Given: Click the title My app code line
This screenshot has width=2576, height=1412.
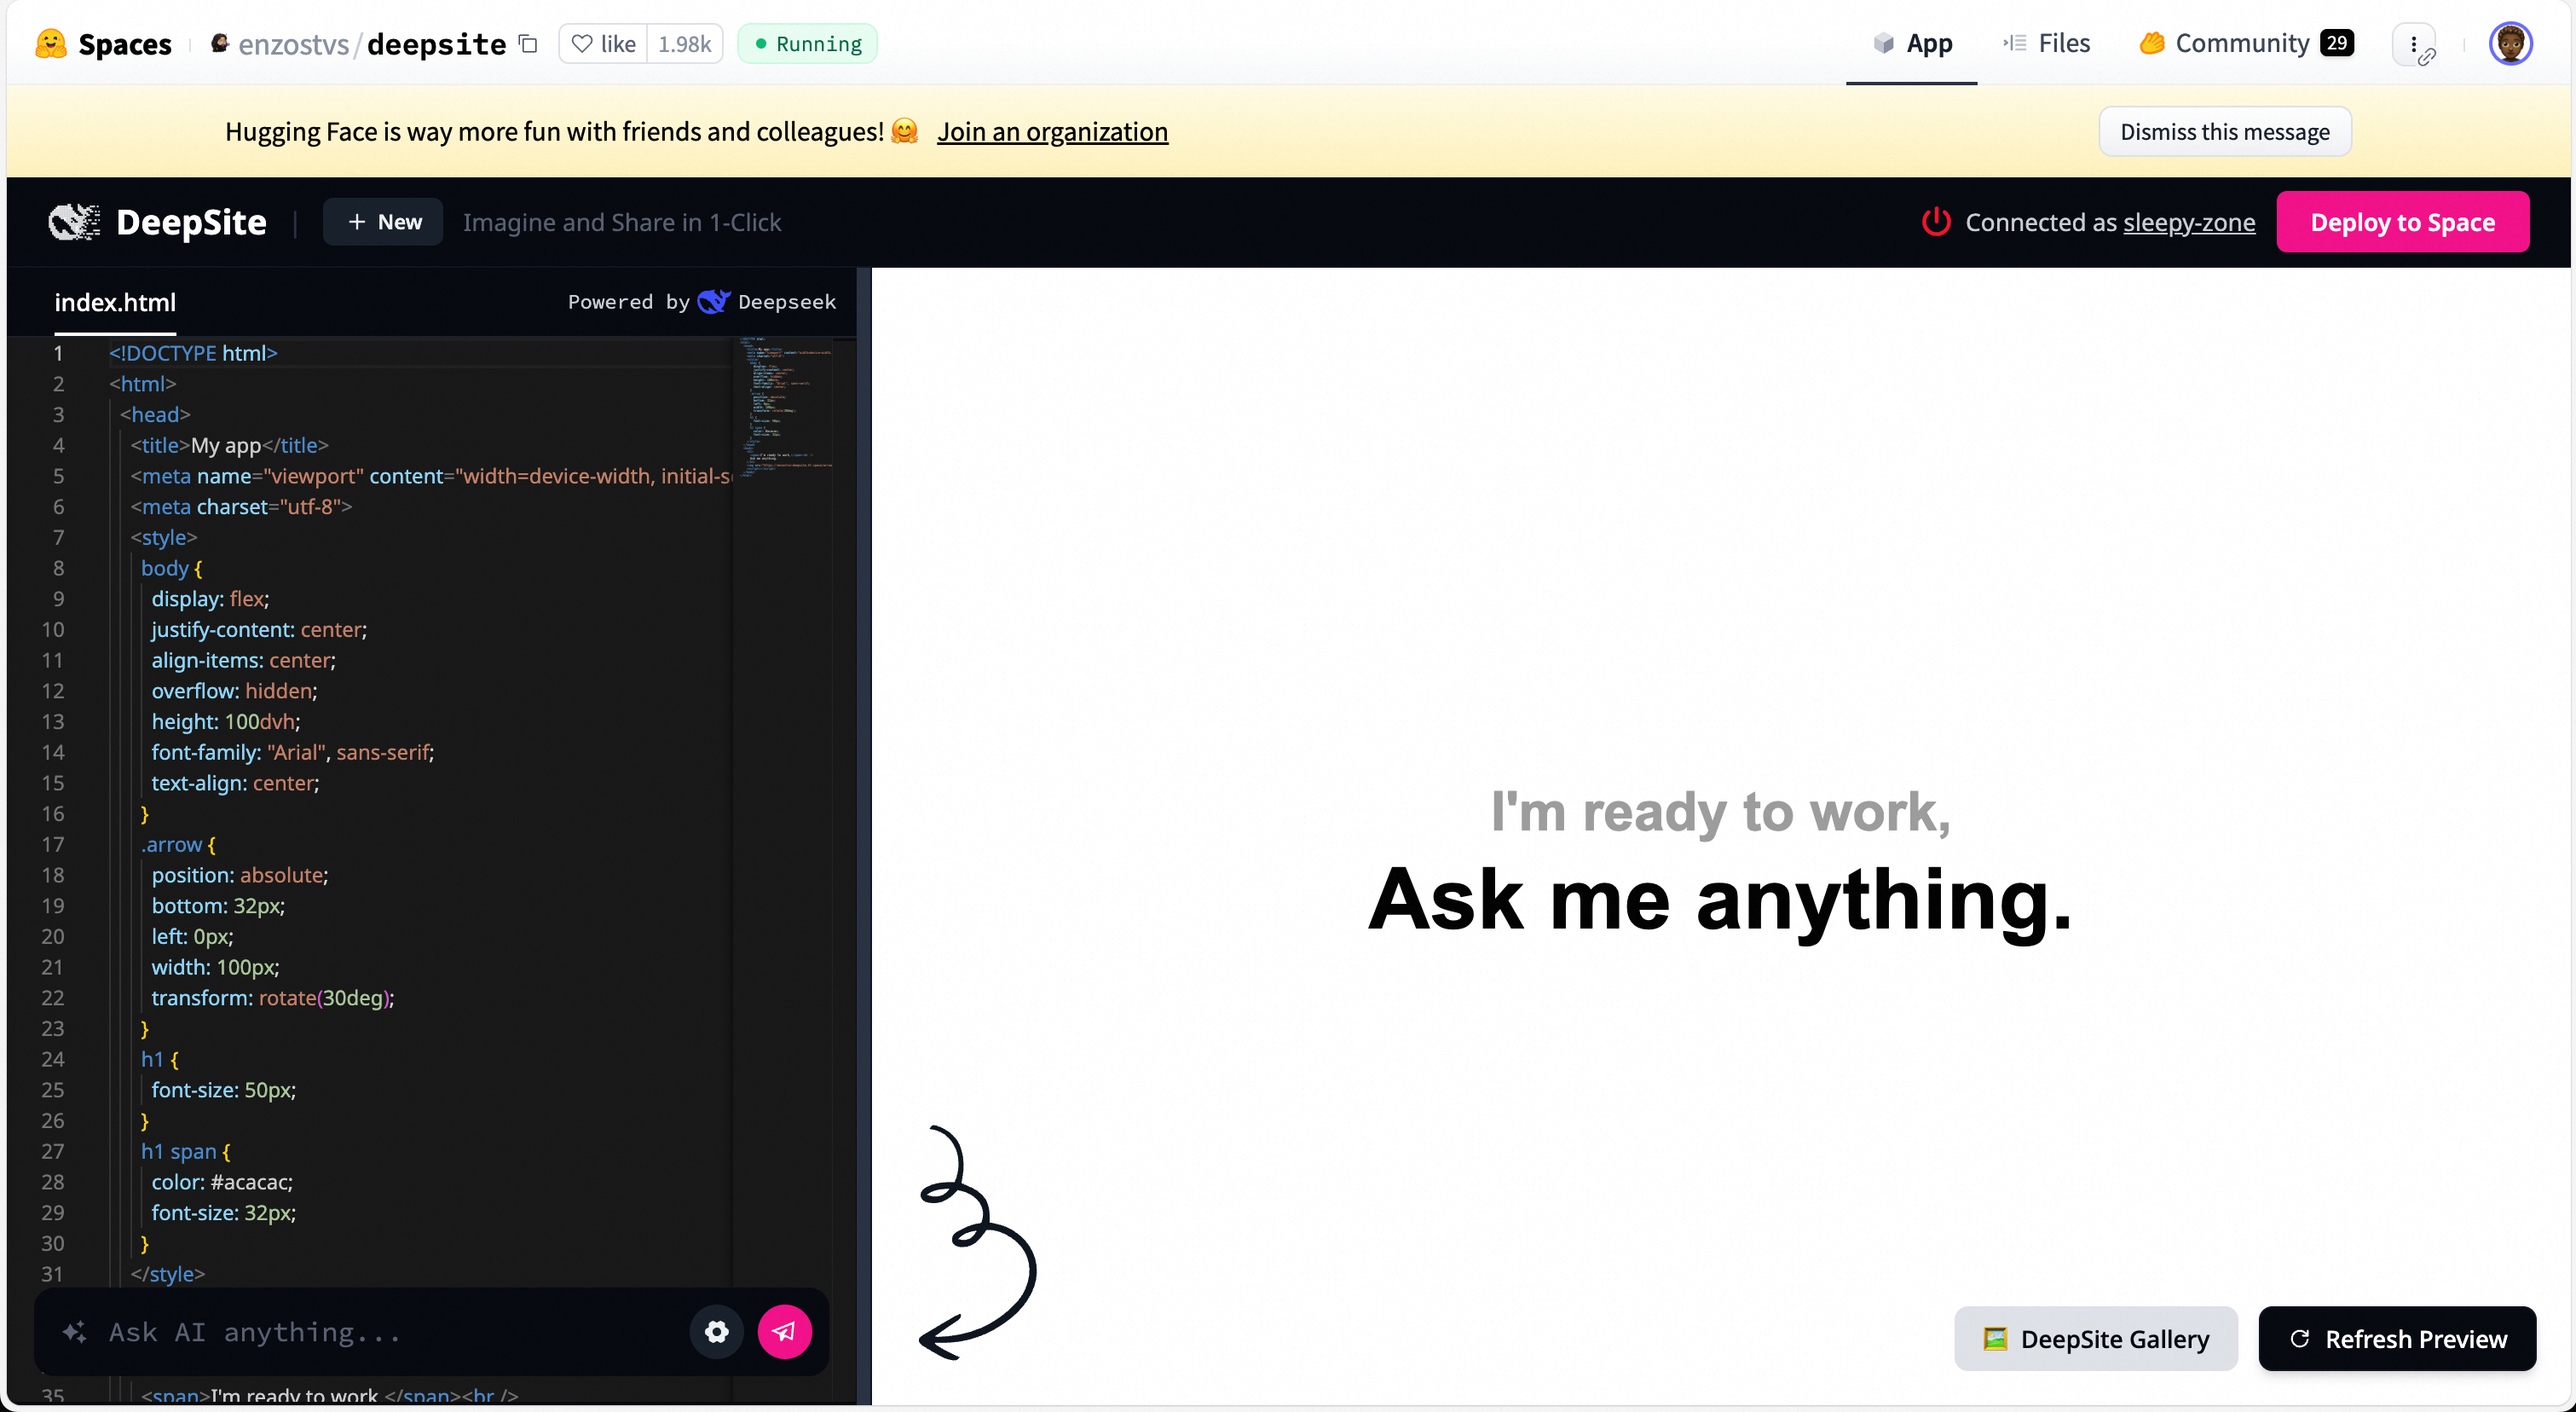Looking at the screenshot, I should 229,445.
